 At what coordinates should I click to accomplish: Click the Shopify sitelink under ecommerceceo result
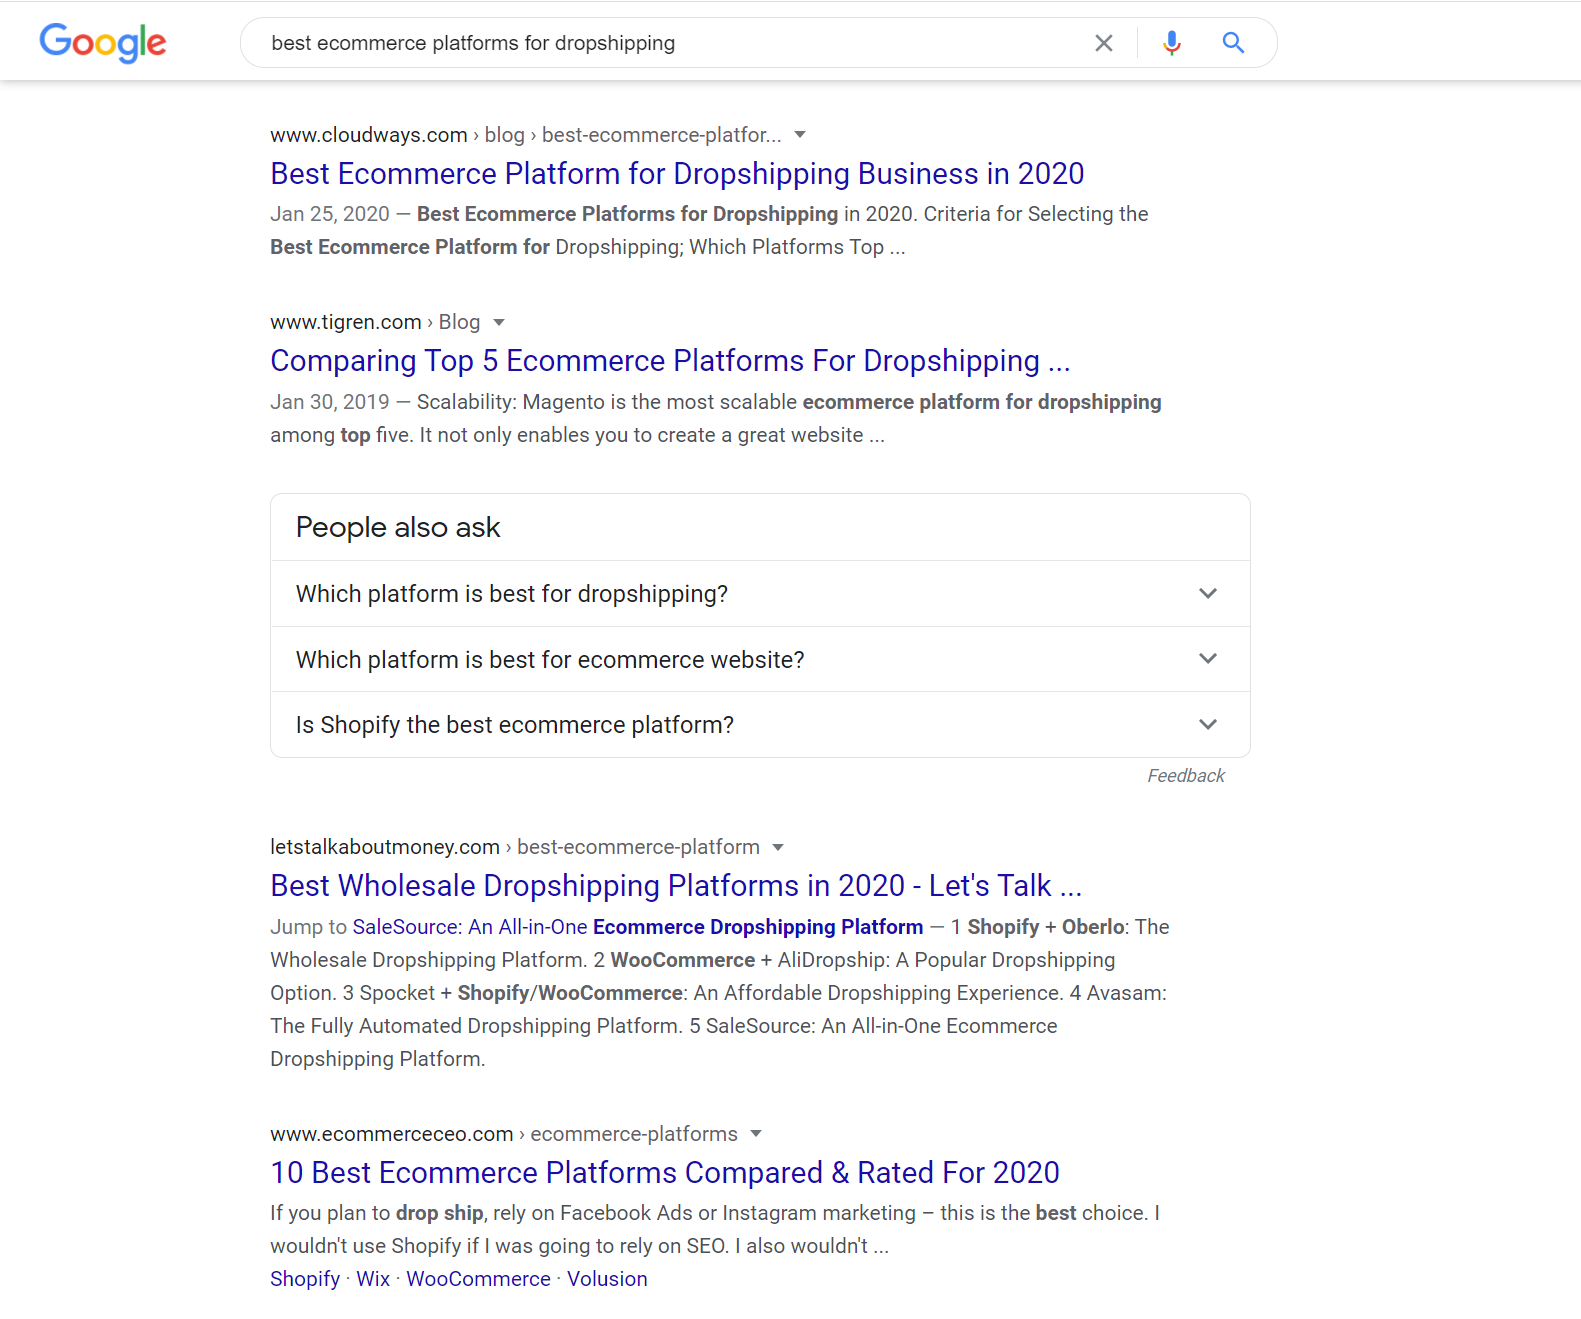pos(305,1279)
